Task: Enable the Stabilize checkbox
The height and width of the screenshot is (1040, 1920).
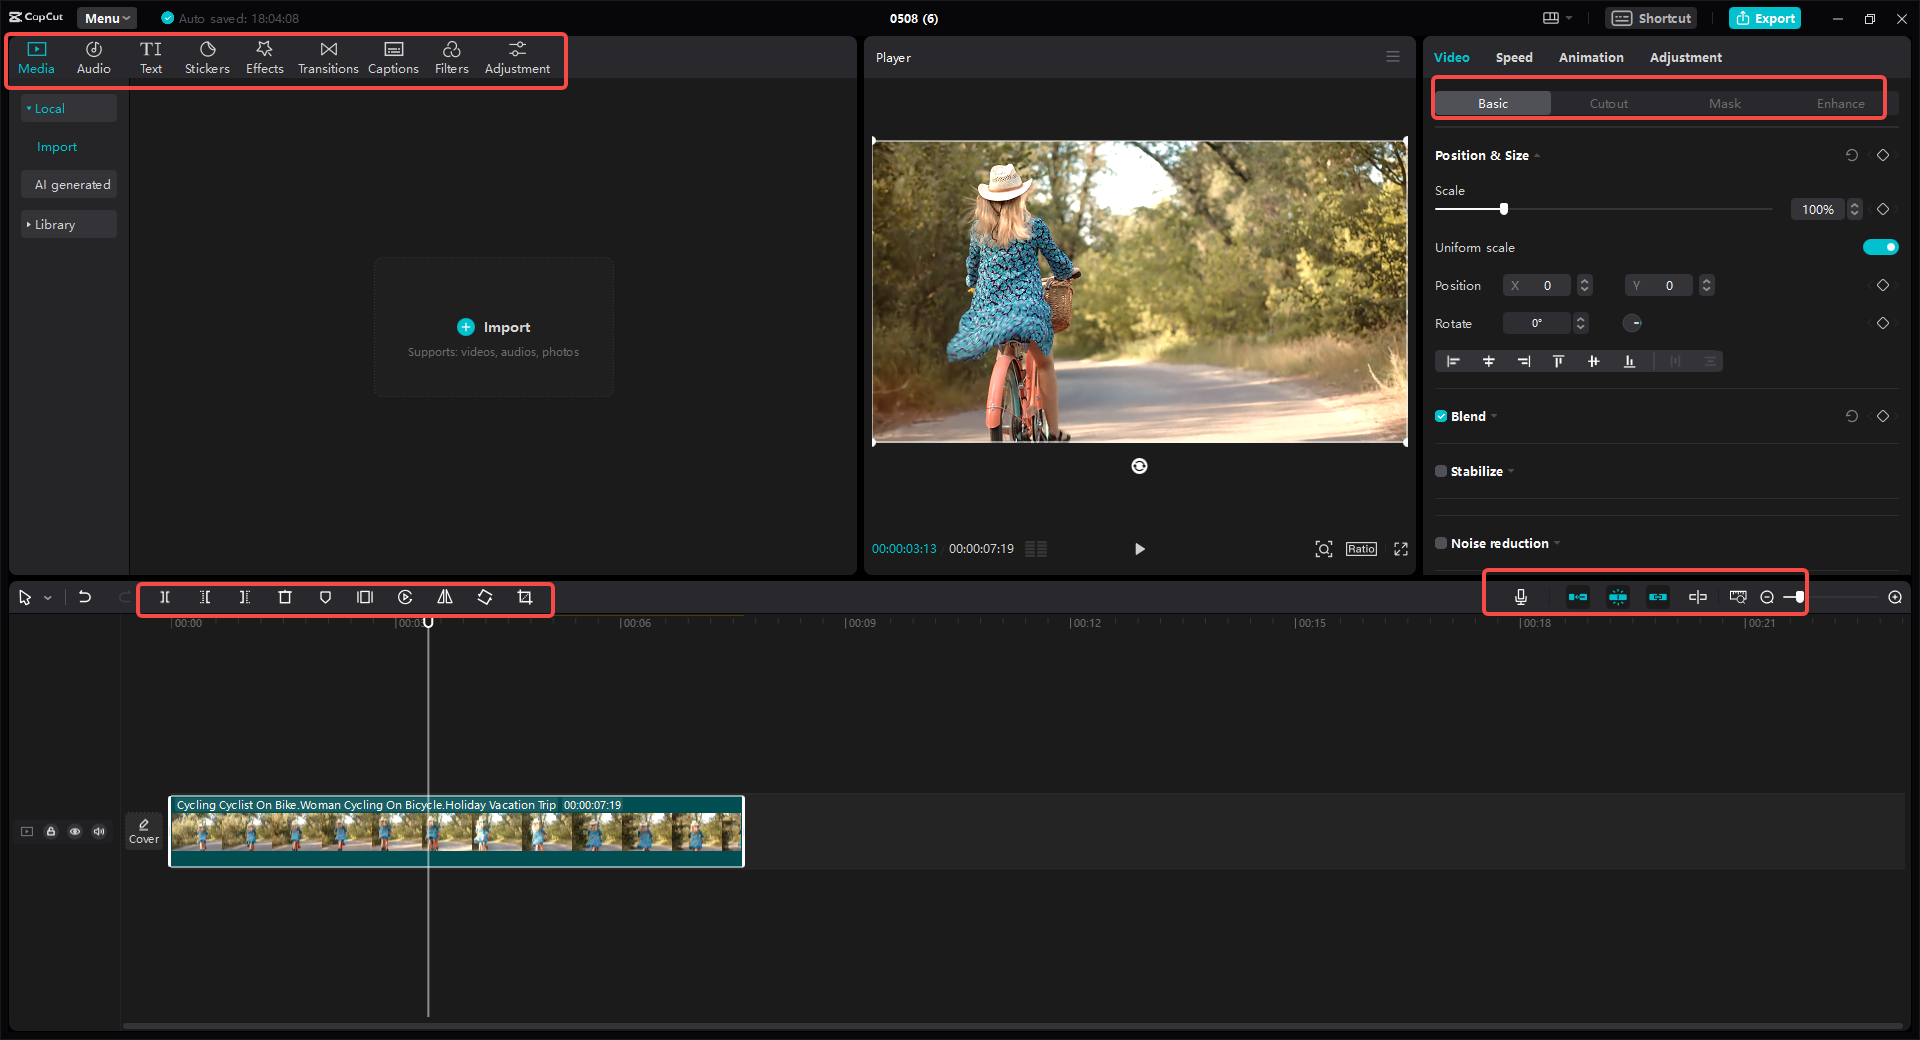Action: point(1440,471)
